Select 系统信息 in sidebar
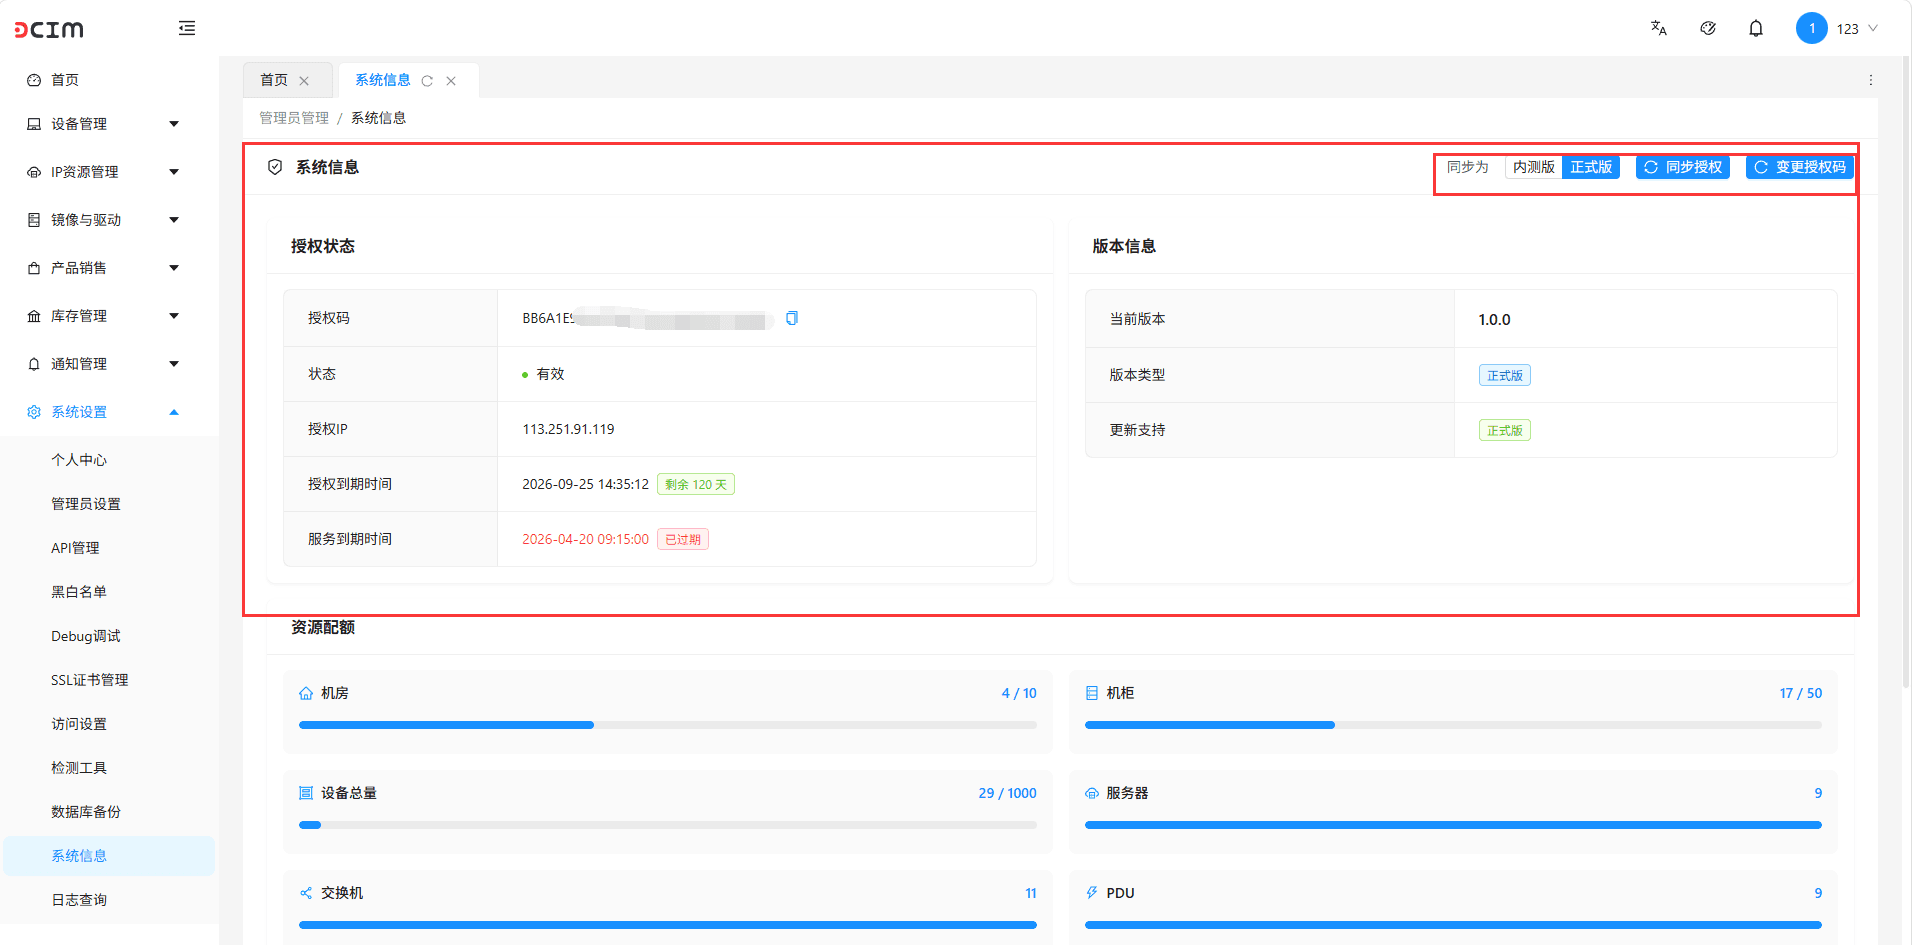This screenshot has width=1915, height=945. coord(109,856)
